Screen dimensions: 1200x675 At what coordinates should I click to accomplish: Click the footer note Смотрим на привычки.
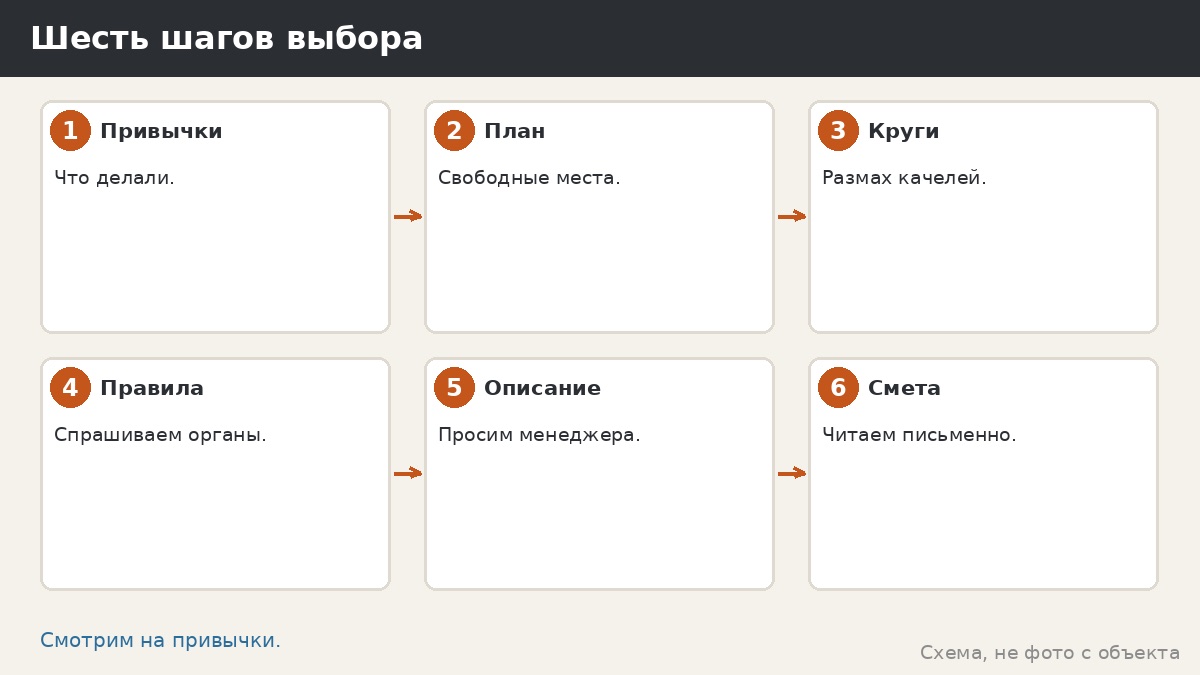tap(160, 641)
